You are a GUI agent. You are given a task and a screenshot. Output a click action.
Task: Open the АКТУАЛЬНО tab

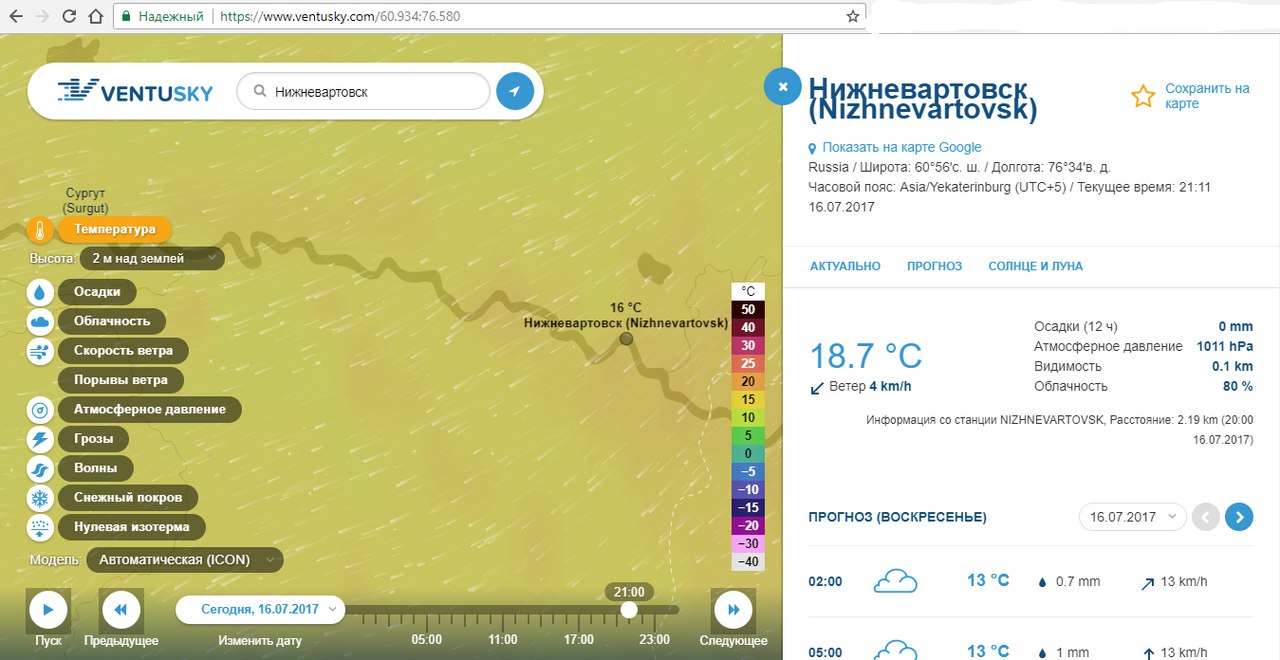click(845, 266)
